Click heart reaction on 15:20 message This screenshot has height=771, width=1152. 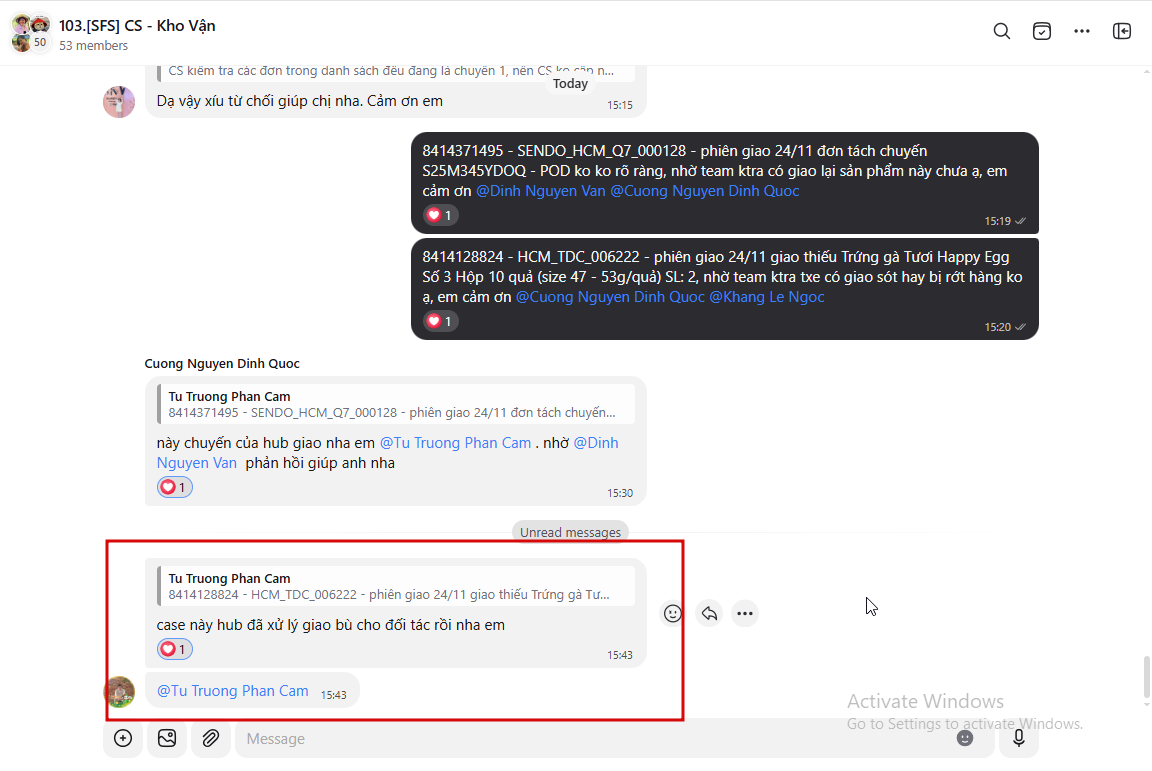[440, 321]
